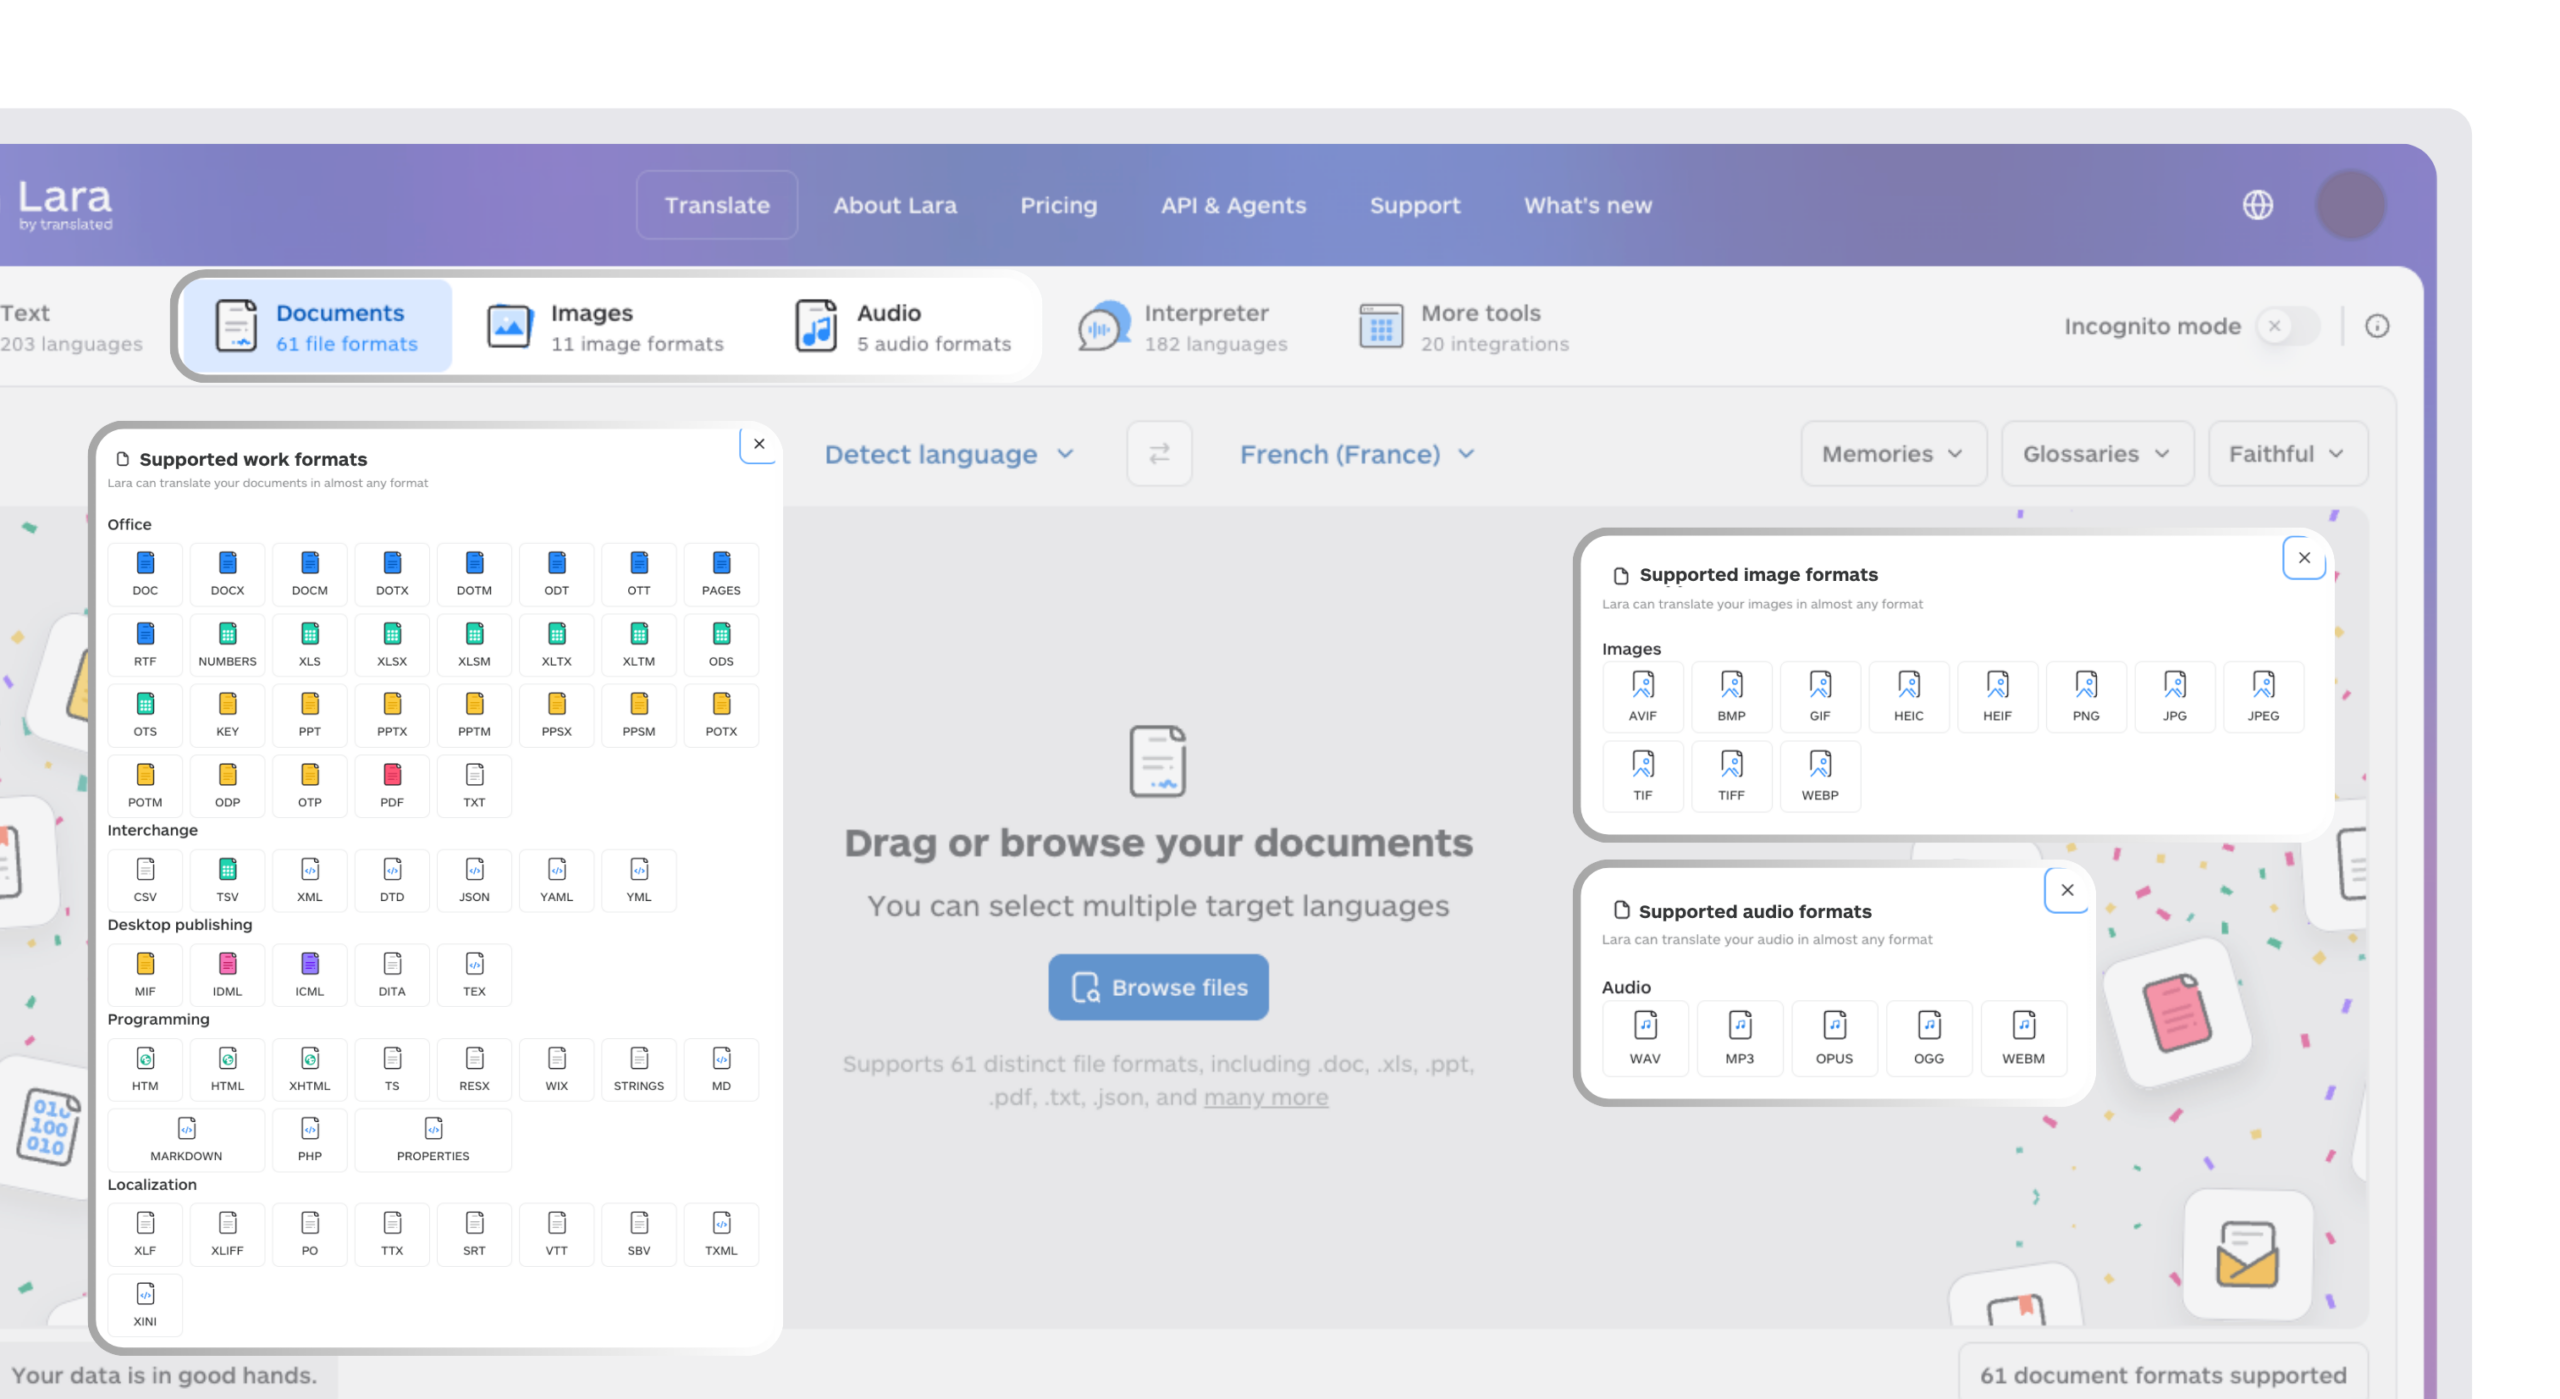
Task: Switch to the Text translation tab
Action: [x=72, y=327]
